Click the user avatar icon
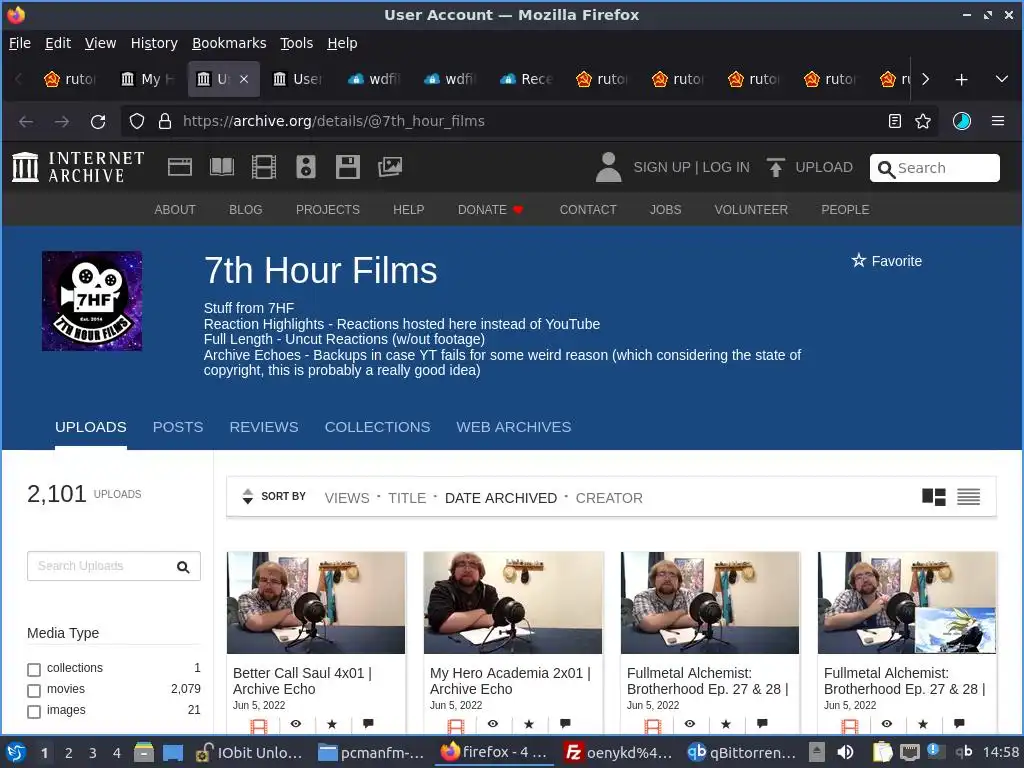The height and width of the screenshot is (768, 1024). [608, 167]
